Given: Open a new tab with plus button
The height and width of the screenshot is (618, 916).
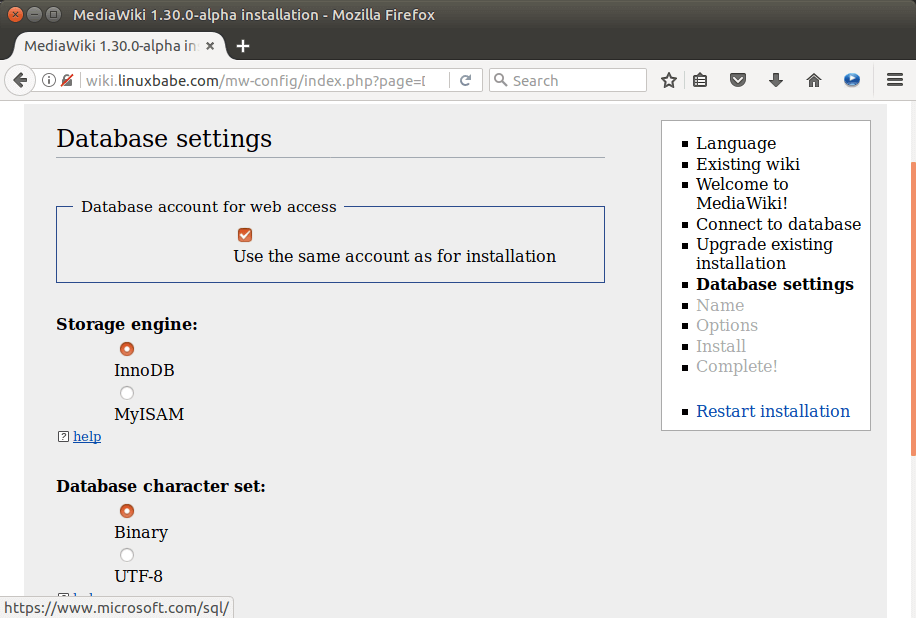Looking at the screenshot, I should pyautogui.click(x=243, y=46).
